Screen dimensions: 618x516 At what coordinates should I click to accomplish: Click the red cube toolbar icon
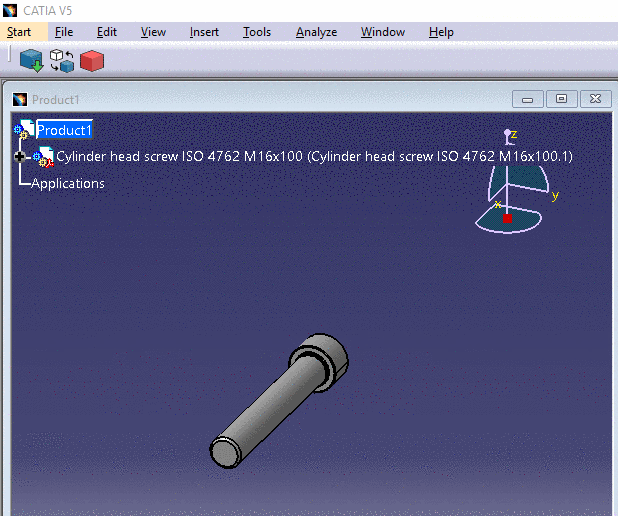coord(92,61)
